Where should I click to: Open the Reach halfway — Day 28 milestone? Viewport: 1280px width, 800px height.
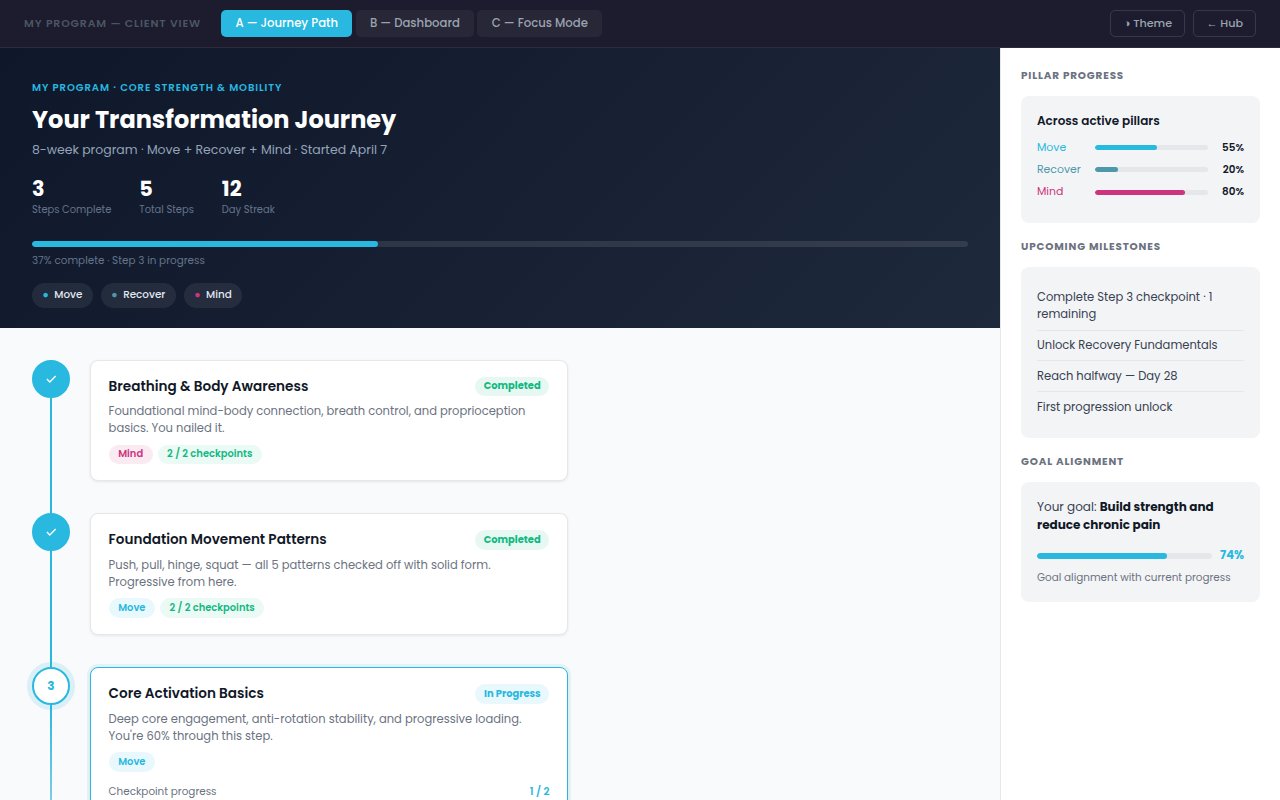point(1140,376)
